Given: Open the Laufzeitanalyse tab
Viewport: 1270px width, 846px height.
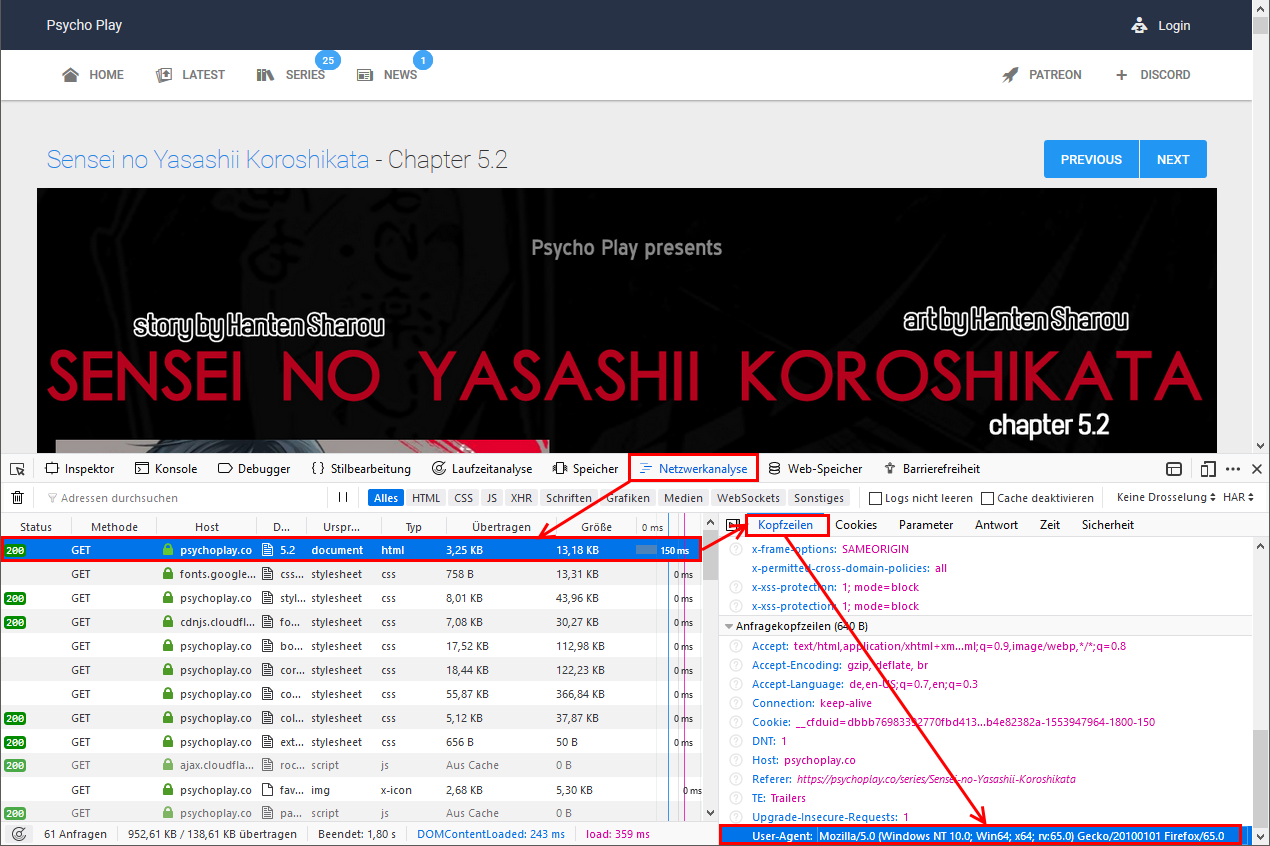Looking at the screenshot, I should (484, 469).
